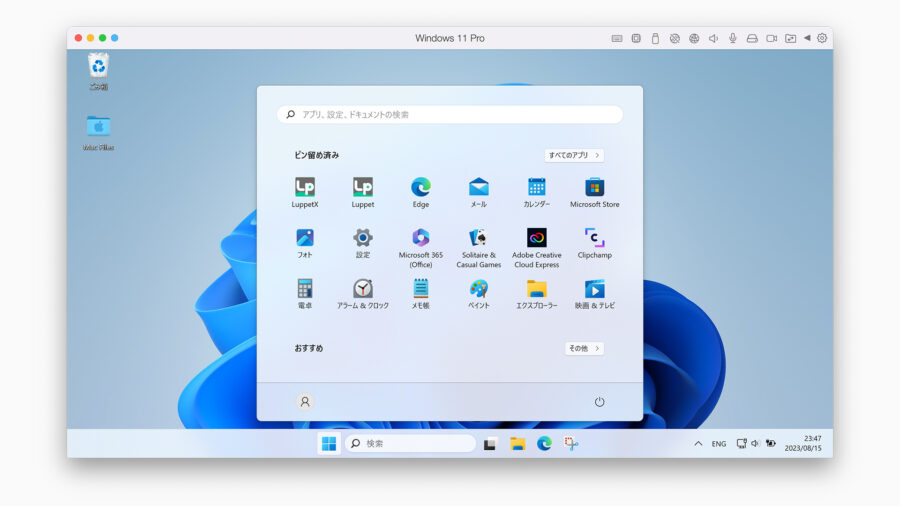Open Solitaire & Casual Games
The width and height of the screenshot is (900, 506).
coord(479,248)
